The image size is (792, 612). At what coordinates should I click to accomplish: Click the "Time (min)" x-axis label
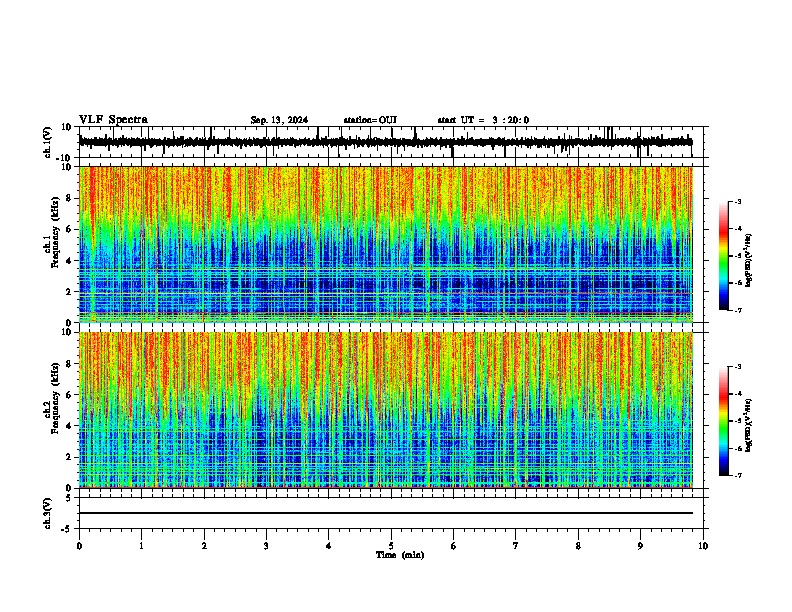(400, 555)
